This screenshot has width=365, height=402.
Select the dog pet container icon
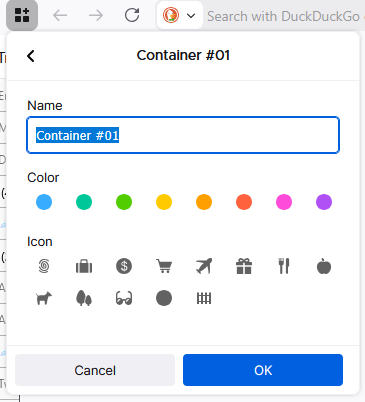point(44,298)
